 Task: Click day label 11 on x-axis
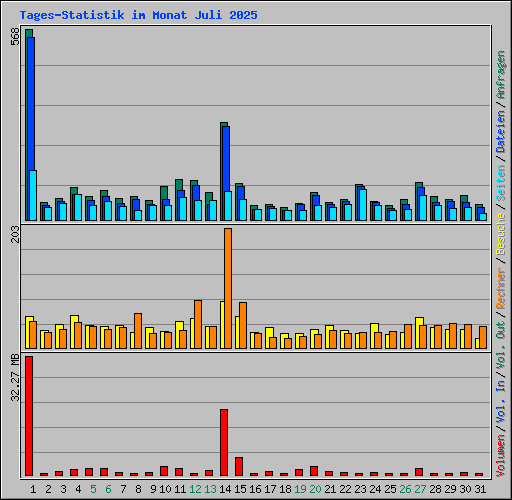[180, 489]
